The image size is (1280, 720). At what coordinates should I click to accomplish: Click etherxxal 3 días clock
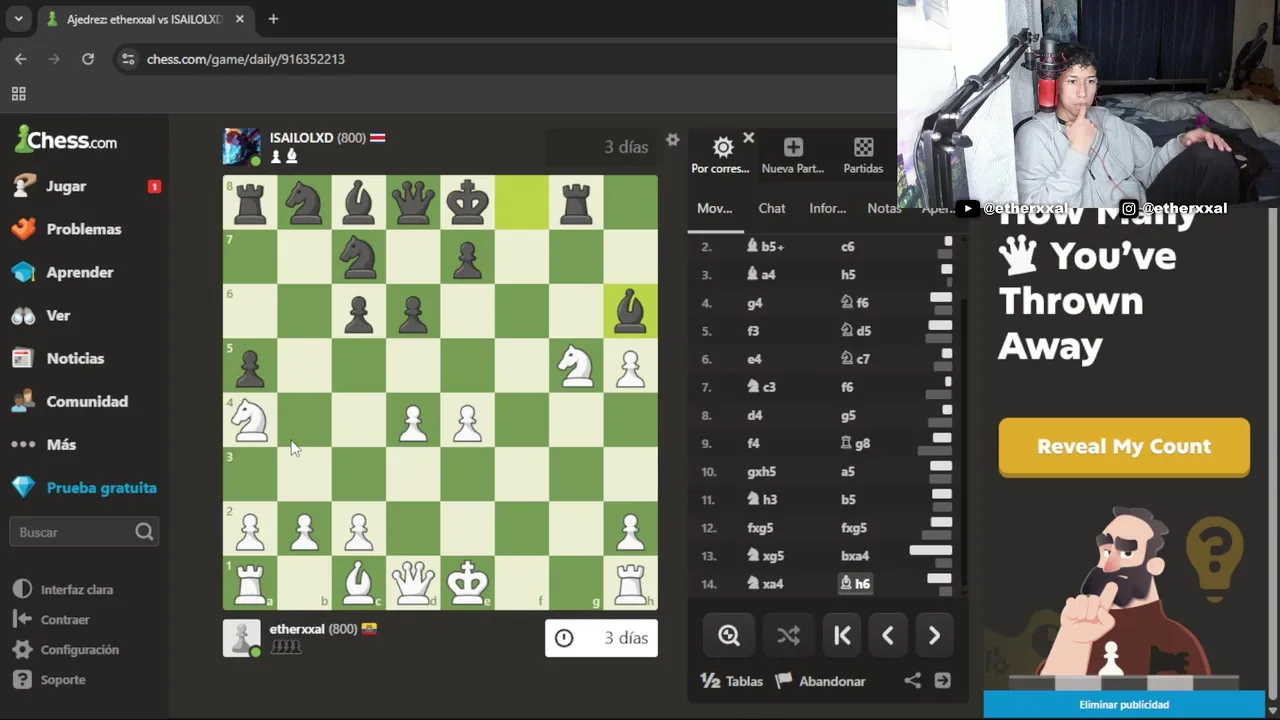(601, 638)
